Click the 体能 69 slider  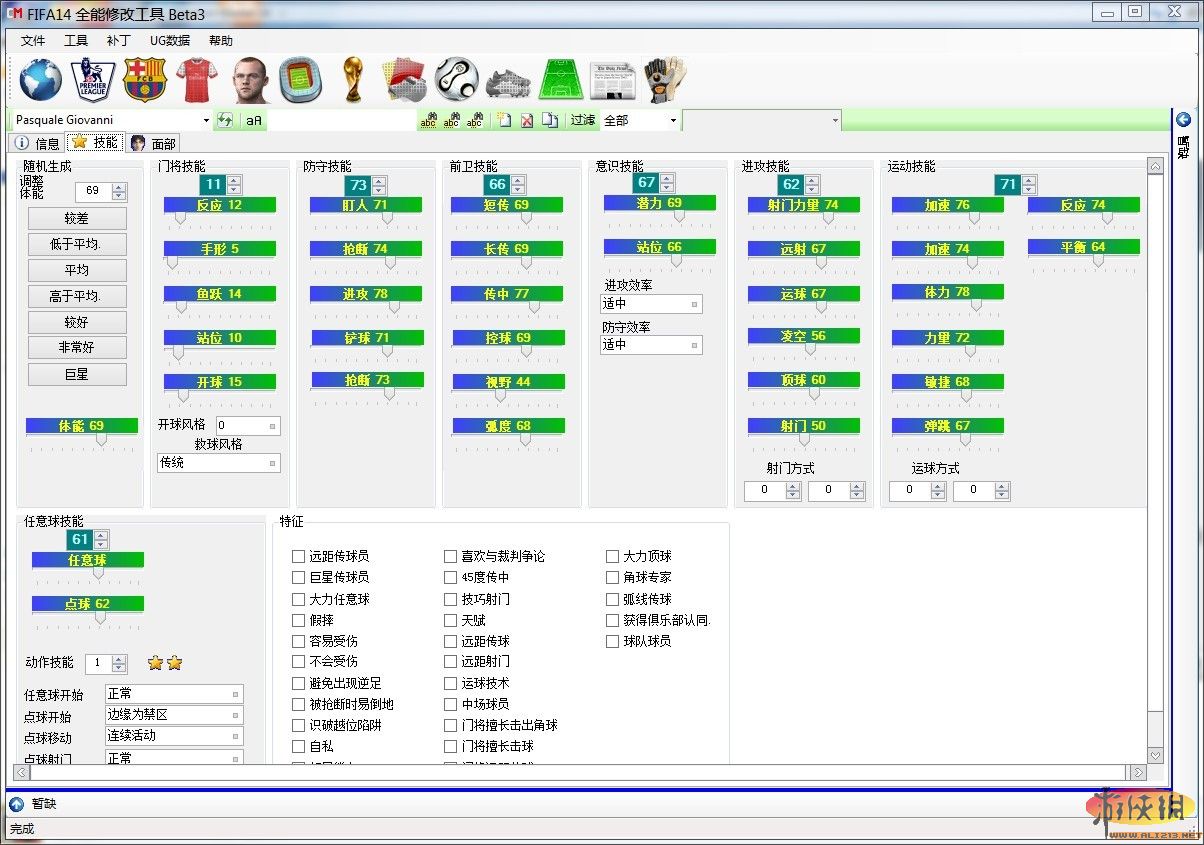click(82, 426)
